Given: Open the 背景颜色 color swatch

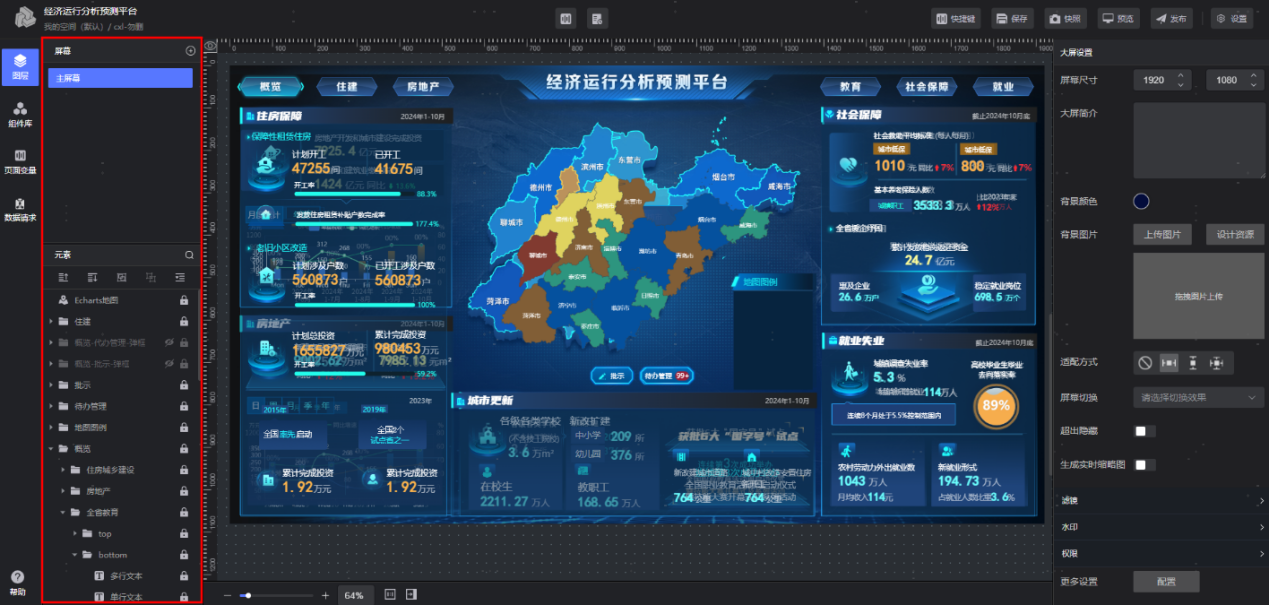Looking at the screenshot, I should 1141,202.
